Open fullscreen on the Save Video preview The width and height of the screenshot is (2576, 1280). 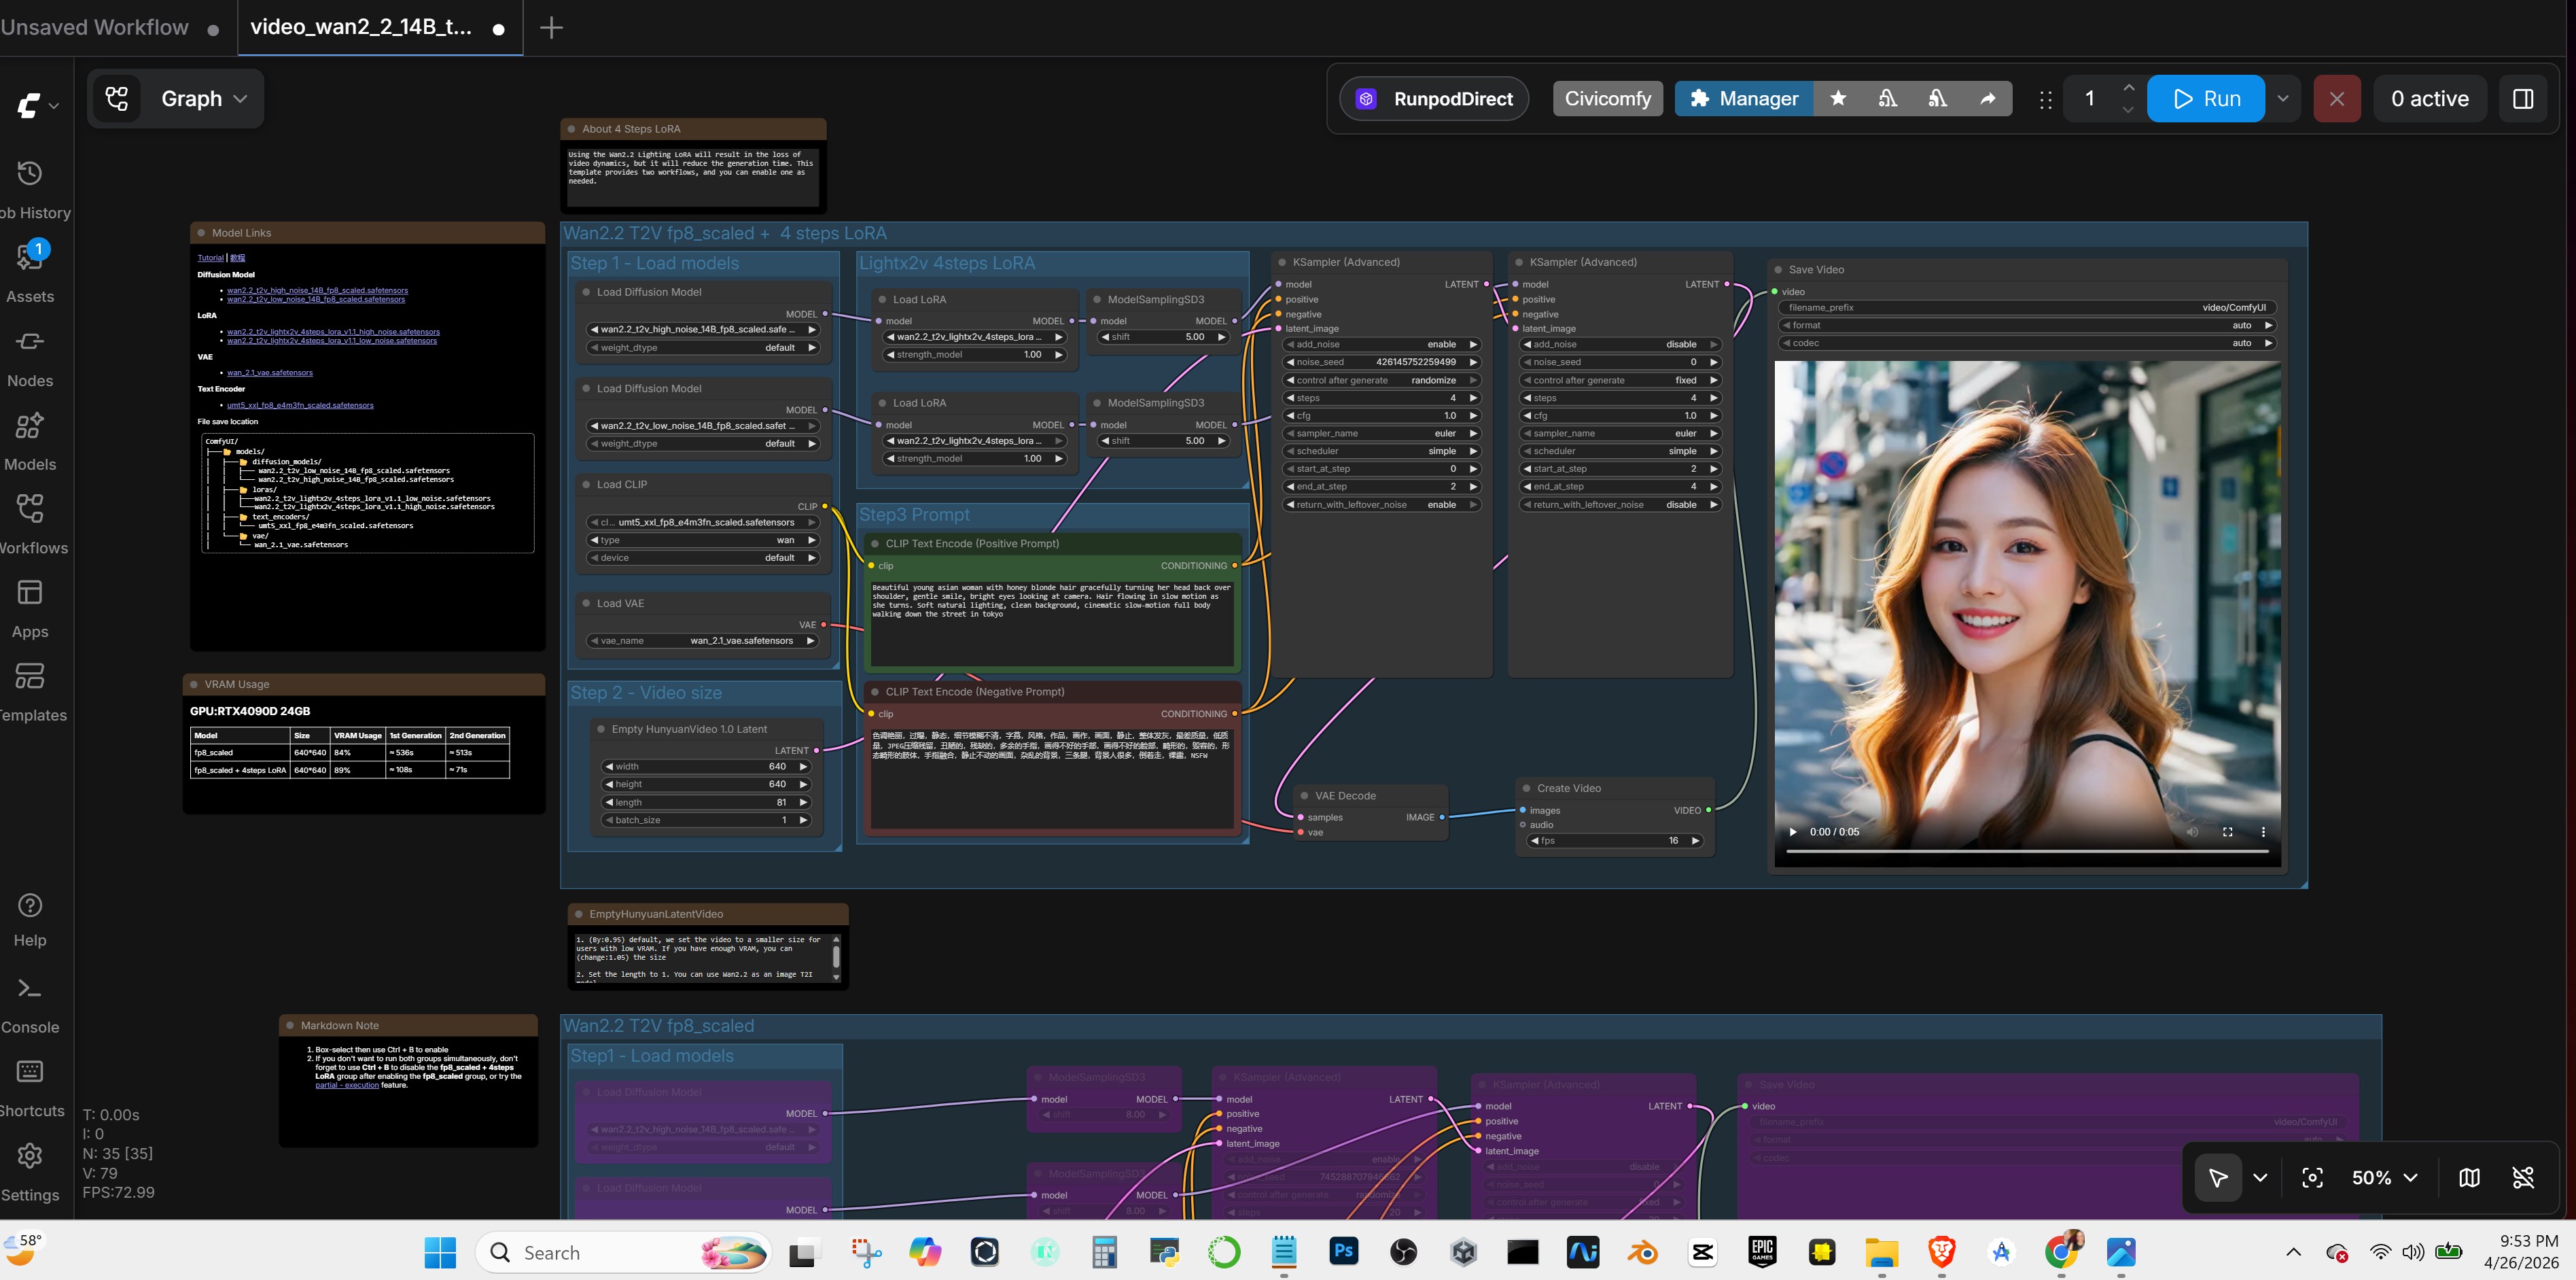pyautogui.click(x=2227, y=832)
